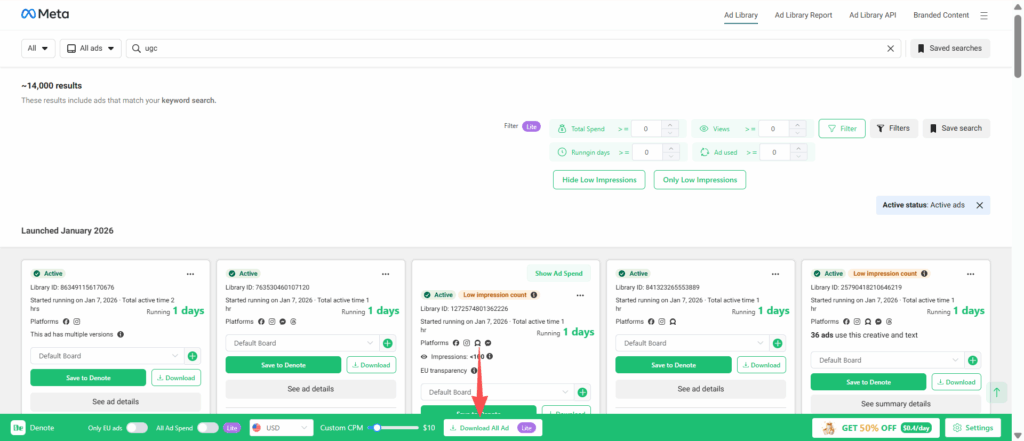This screenshot has height=441, width=1024.
Task: Open the All country dropdown
Action: point(39,48)
